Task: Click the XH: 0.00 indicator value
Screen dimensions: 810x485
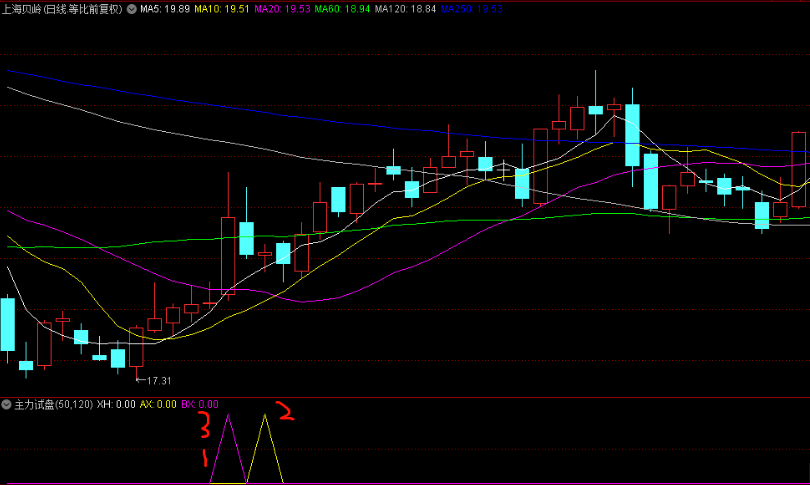Action: tap(116, 404)
